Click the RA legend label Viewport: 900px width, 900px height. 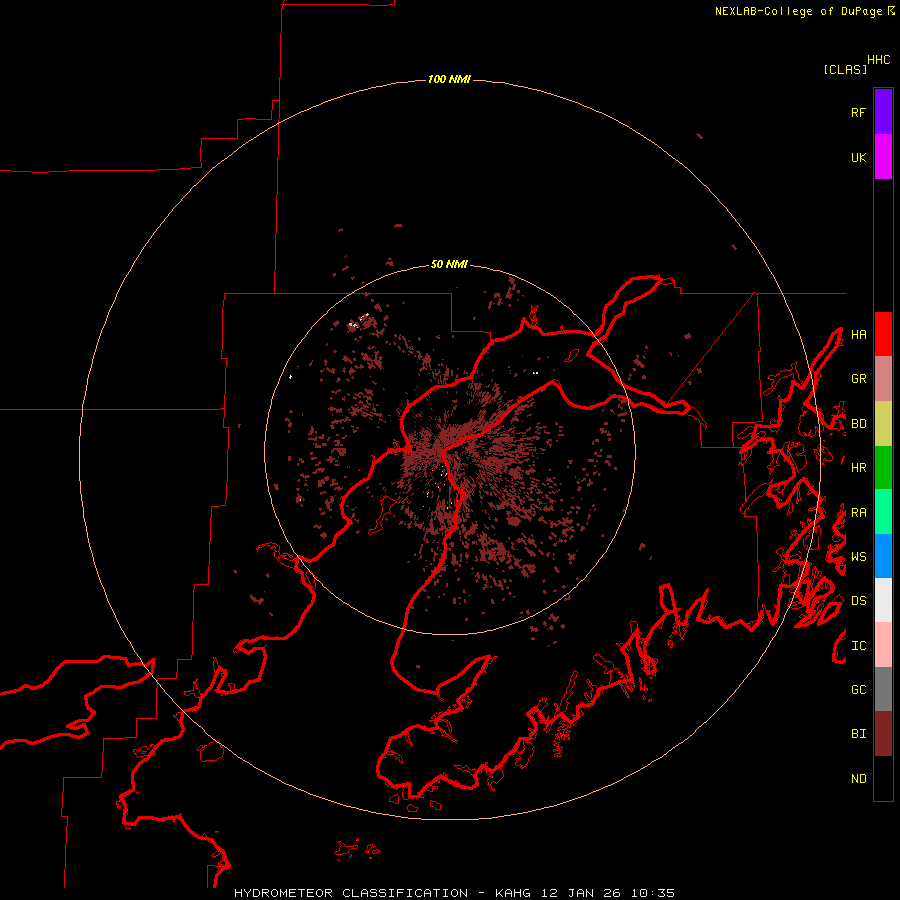coord(858,513)
